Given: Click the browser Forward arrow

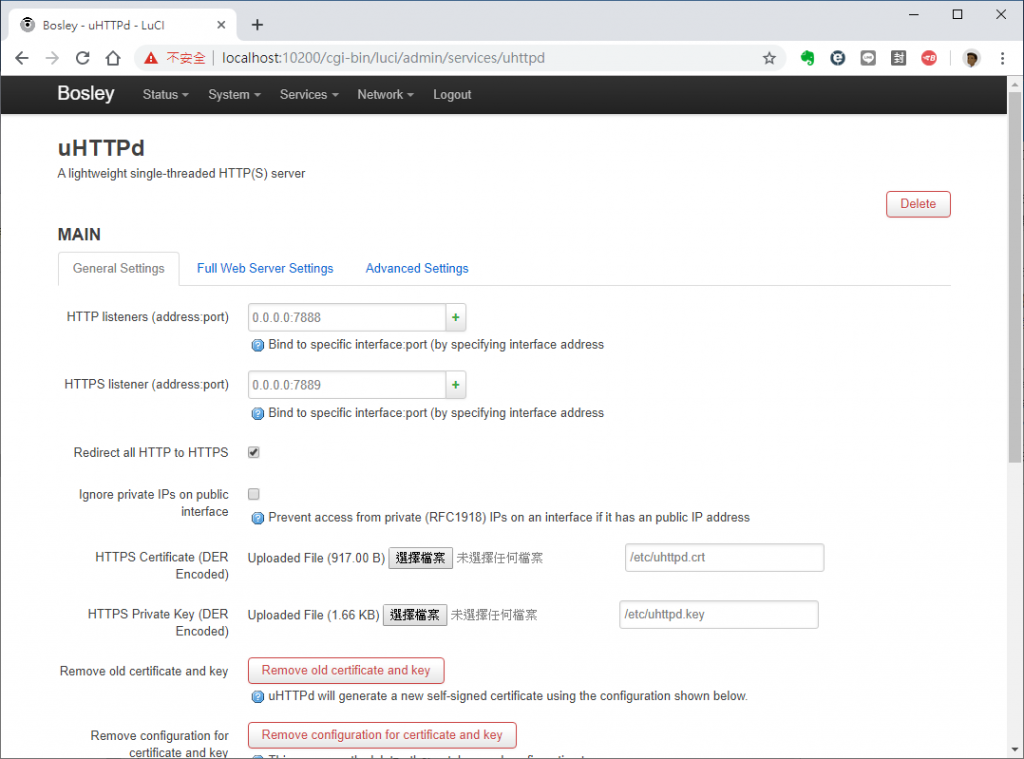Looking at the screenshot, I should pos(52,58).
